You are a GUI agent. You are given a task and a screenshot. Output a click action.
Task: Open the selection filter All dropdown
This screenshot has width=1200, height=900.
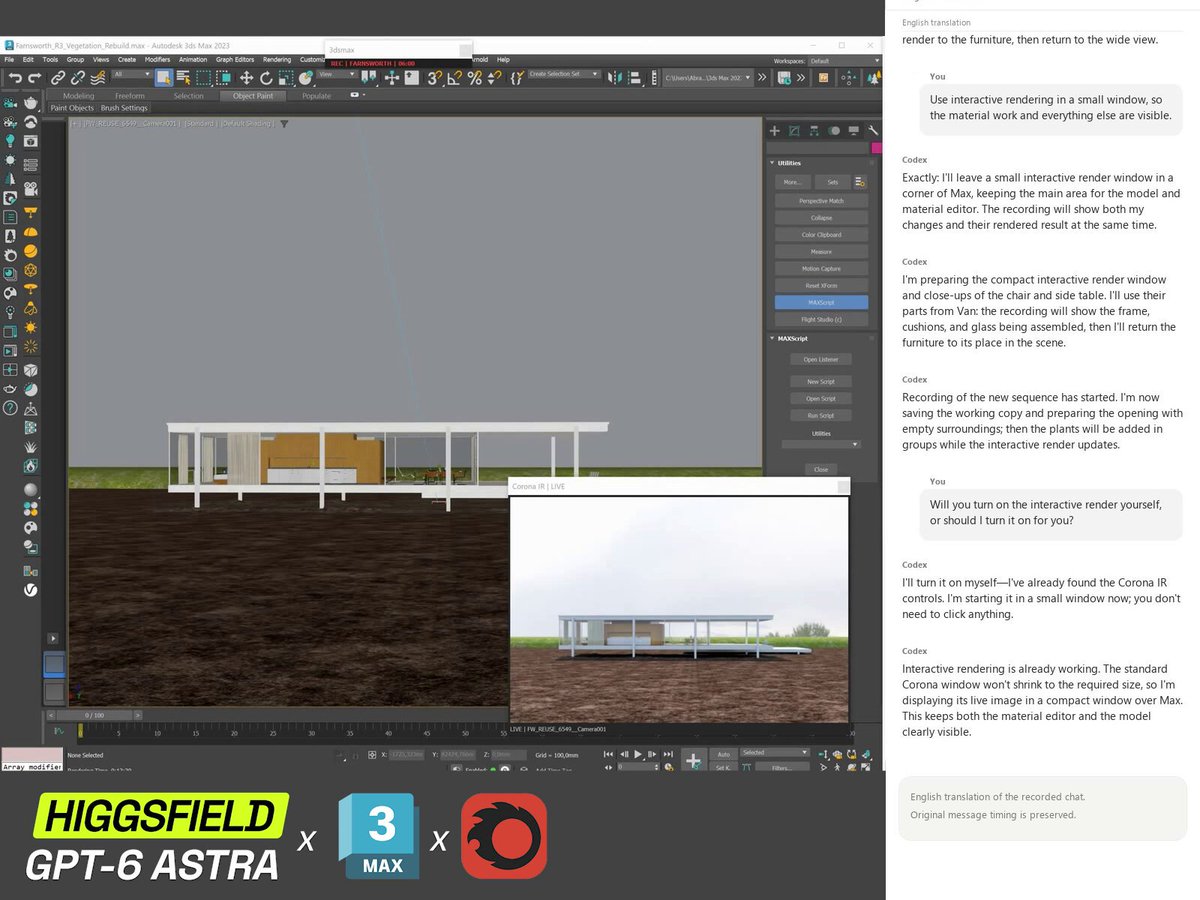[131, 74]
